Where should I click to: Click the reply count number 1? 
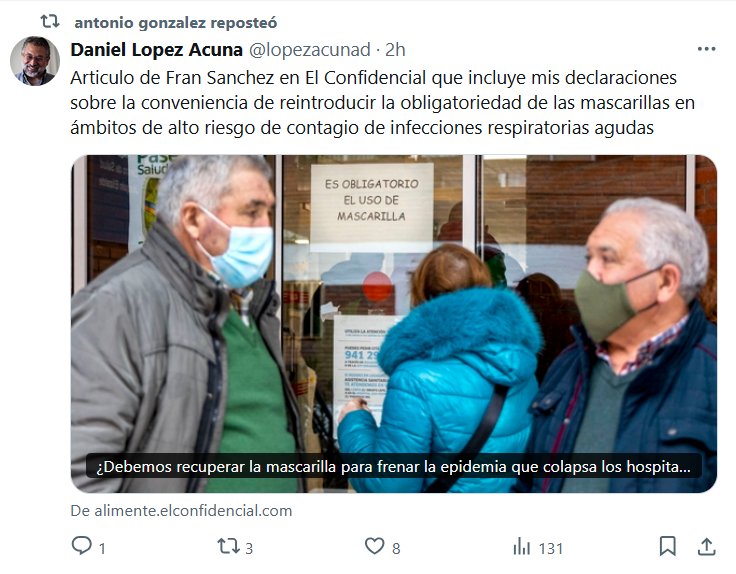coord(102,548)
